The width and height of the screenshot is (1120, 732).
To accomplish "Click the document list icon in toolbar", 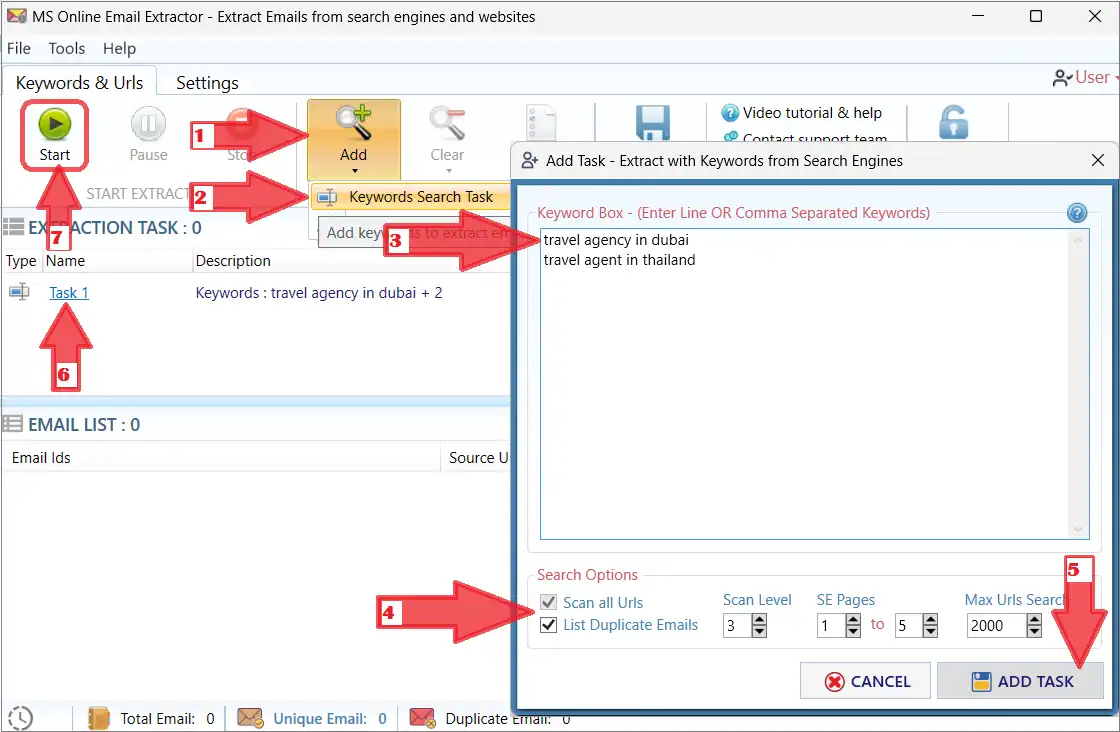I will point(541,123).
